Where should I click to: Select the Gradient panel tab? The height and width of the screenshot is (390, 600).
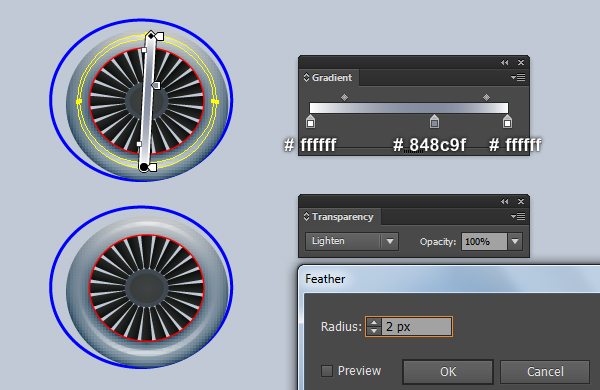(x=332, y=78)
